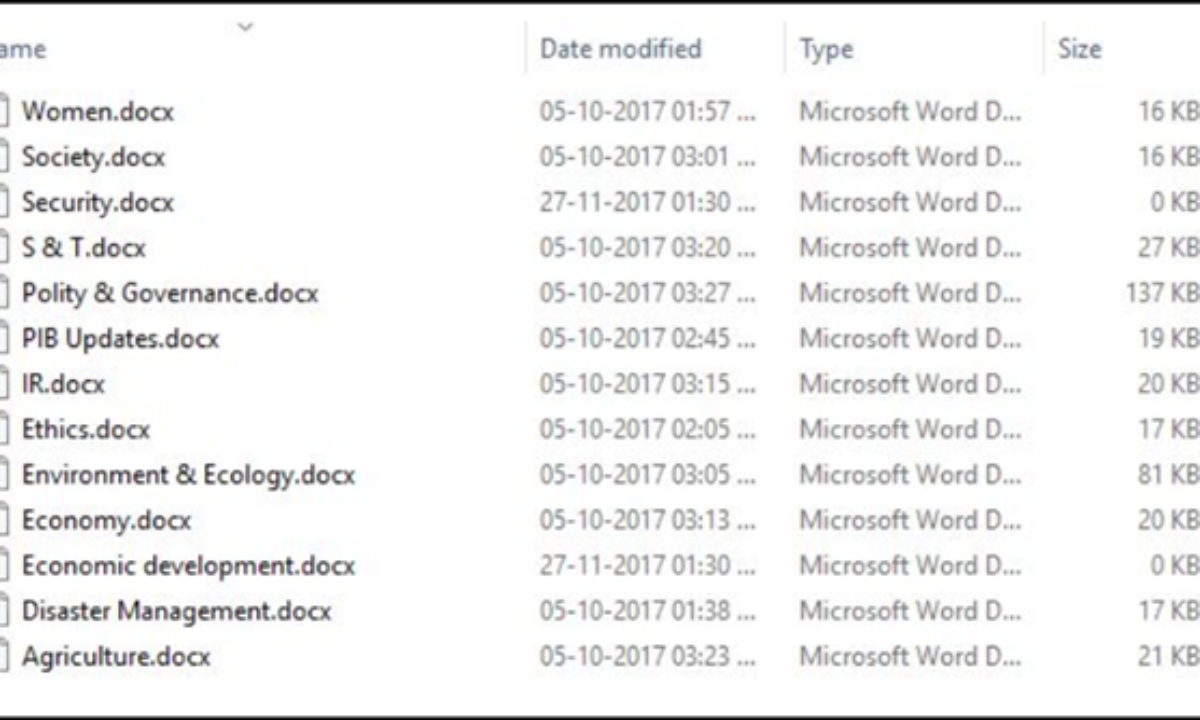Click the Security.docx file icon
This screenshot has height=720, width=1200.
pos(4,202)
